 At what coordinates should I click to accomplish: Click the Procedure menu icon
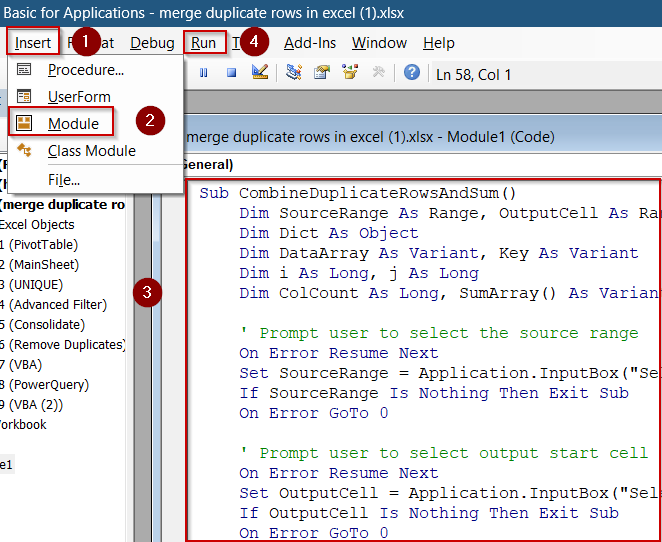[24, 69]
